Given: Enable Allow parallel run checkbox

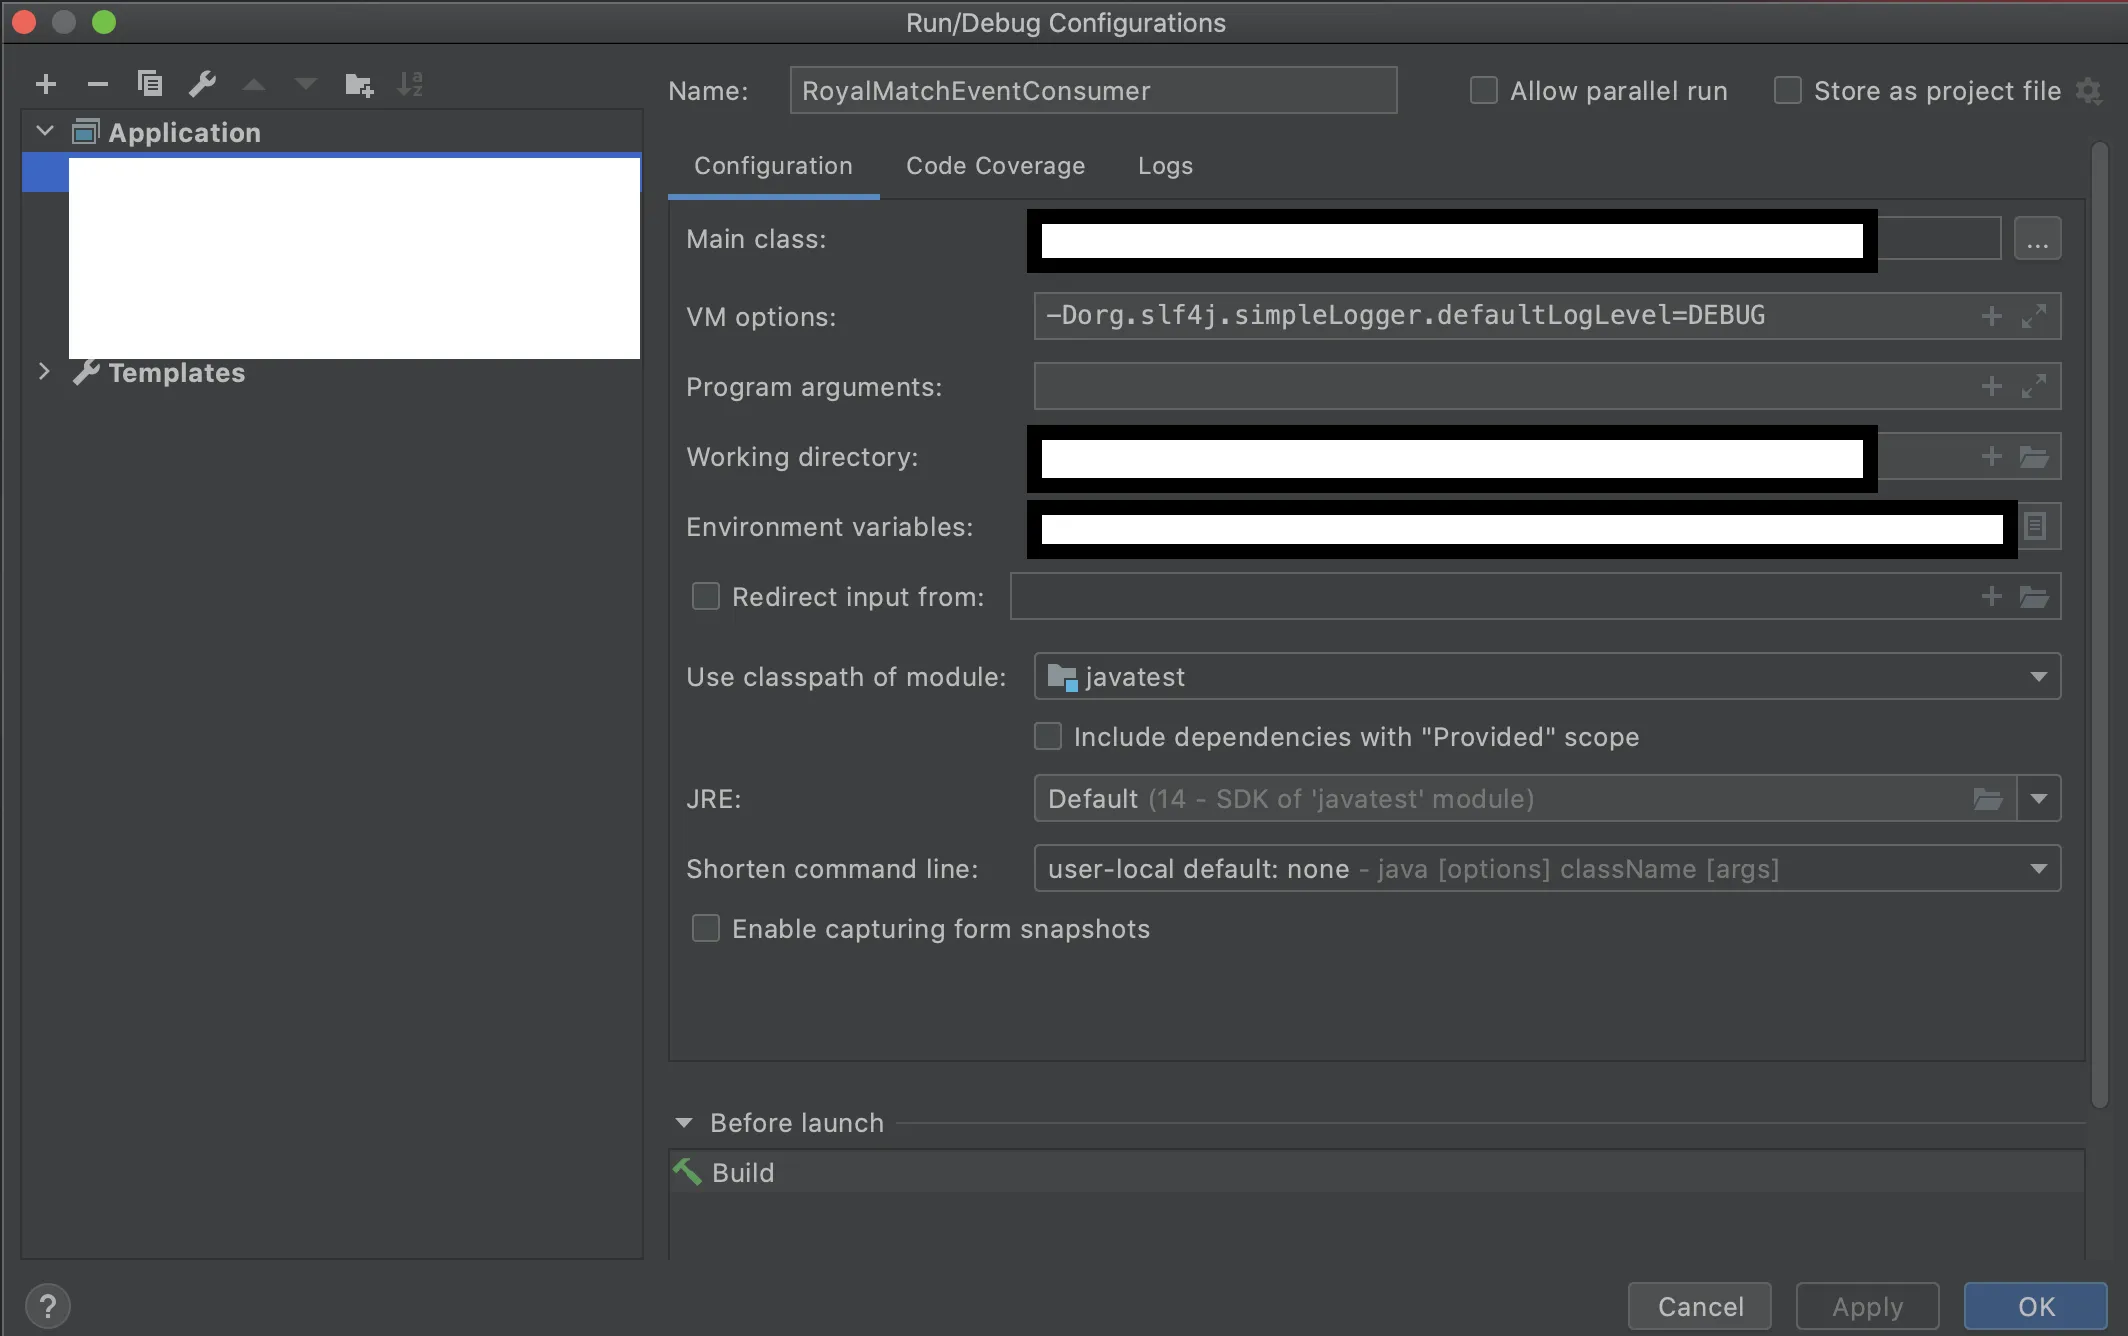Looking at the screenshot, I should click(x=1484, y=91).
